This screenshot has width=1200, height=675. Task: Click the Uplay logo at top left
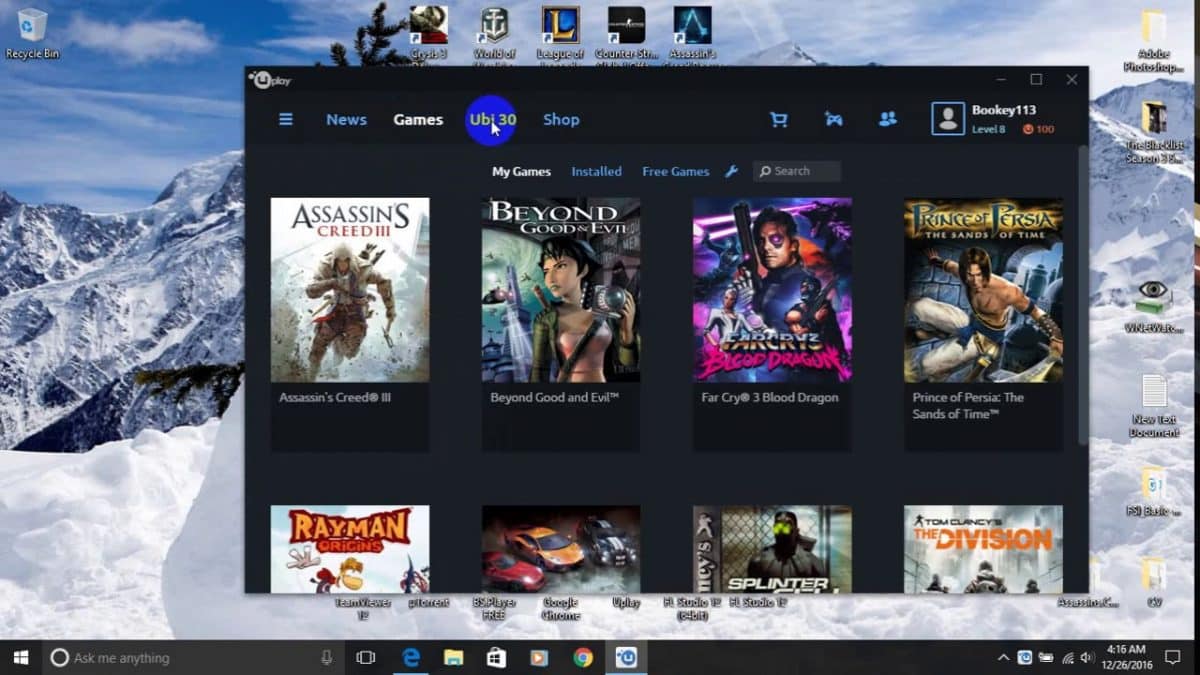(x=268, y=78)
